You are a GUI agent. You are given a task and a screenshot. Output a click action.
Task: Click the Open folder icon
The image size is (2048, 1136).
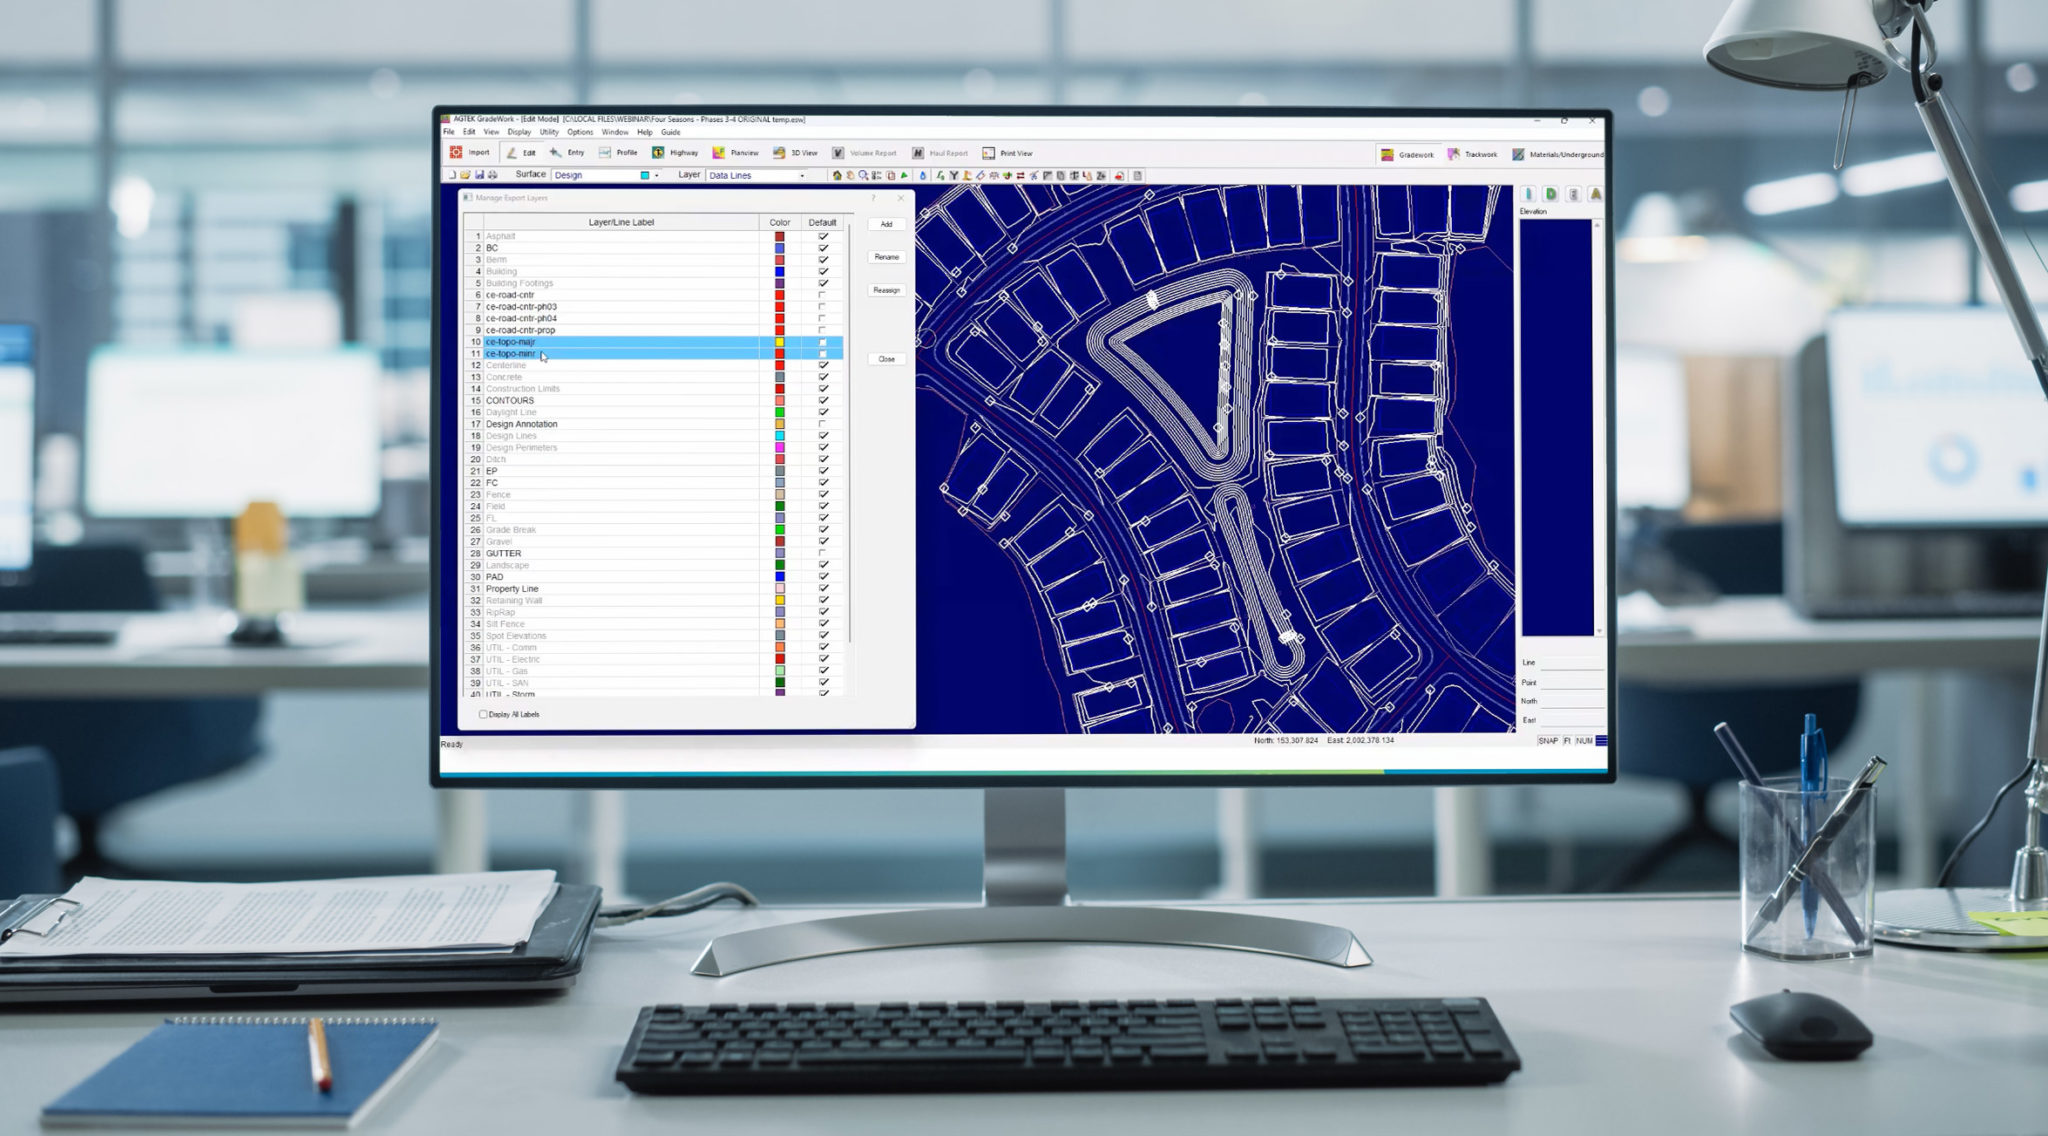pyautogui.click(x=465, y=175)
